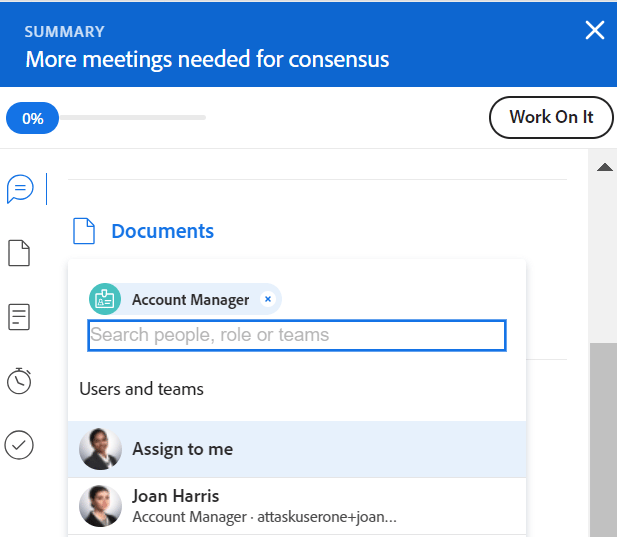The width and height of the screenshot is (617, 537).
Task: Open the Updates comment bubble icon
Action: tap(20, 189)
